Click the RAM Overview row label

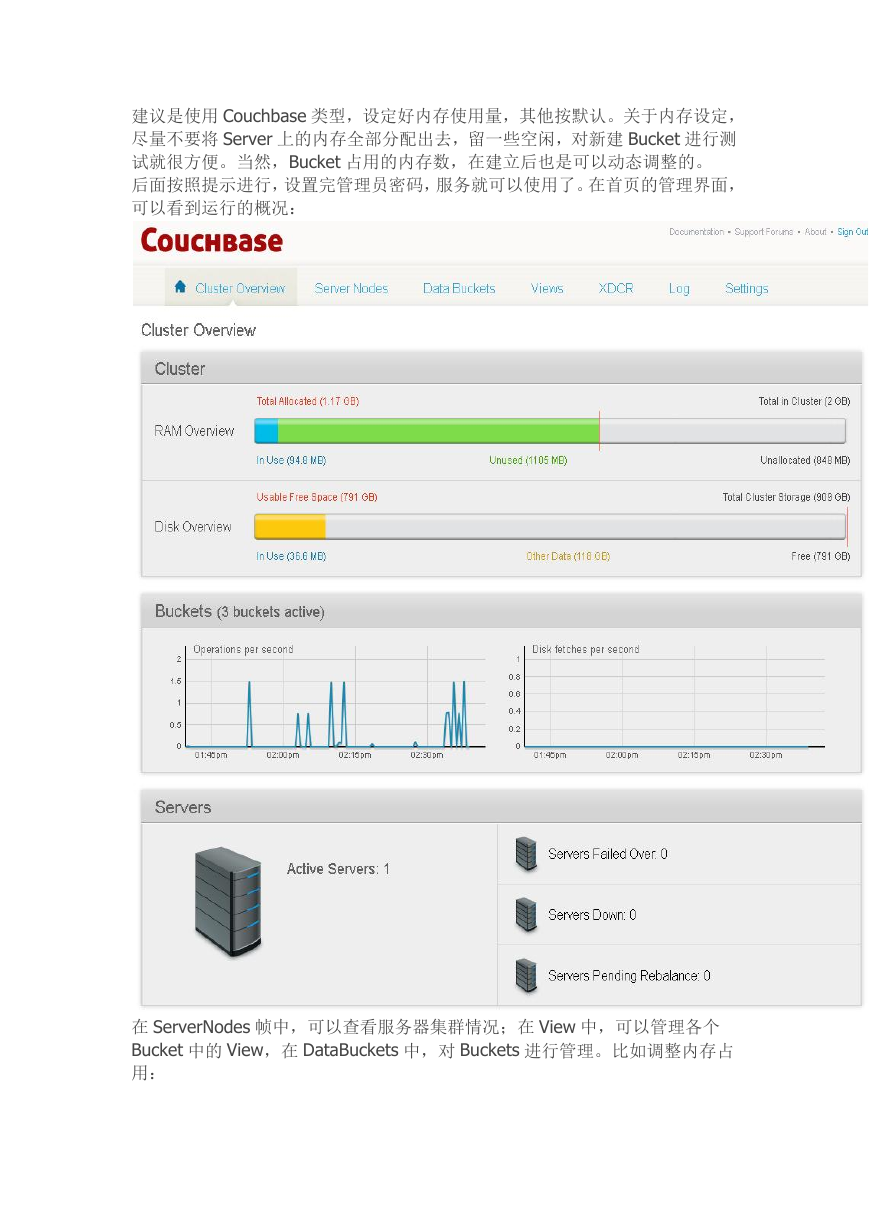pos(194,431)
